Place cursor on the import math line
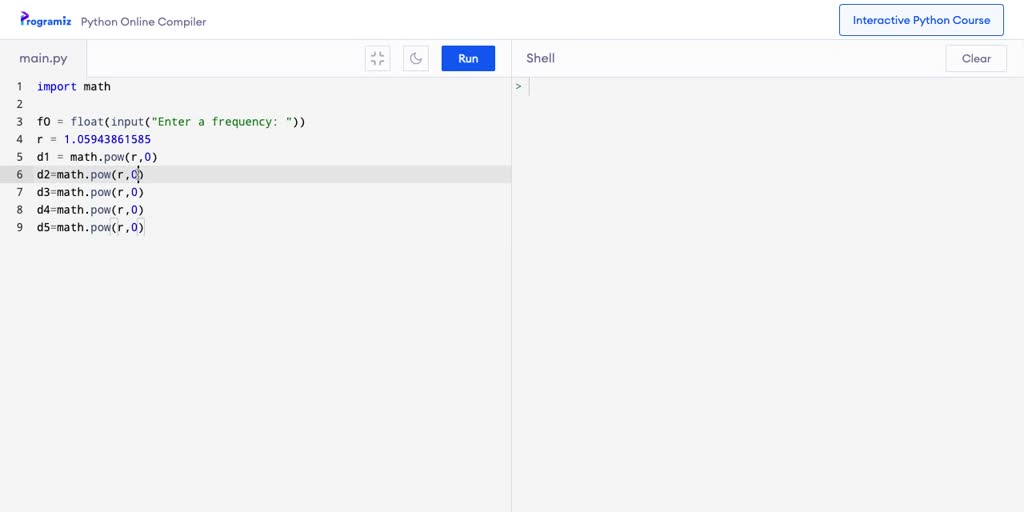Screen dimensions: 1024x512 [74, 87]
